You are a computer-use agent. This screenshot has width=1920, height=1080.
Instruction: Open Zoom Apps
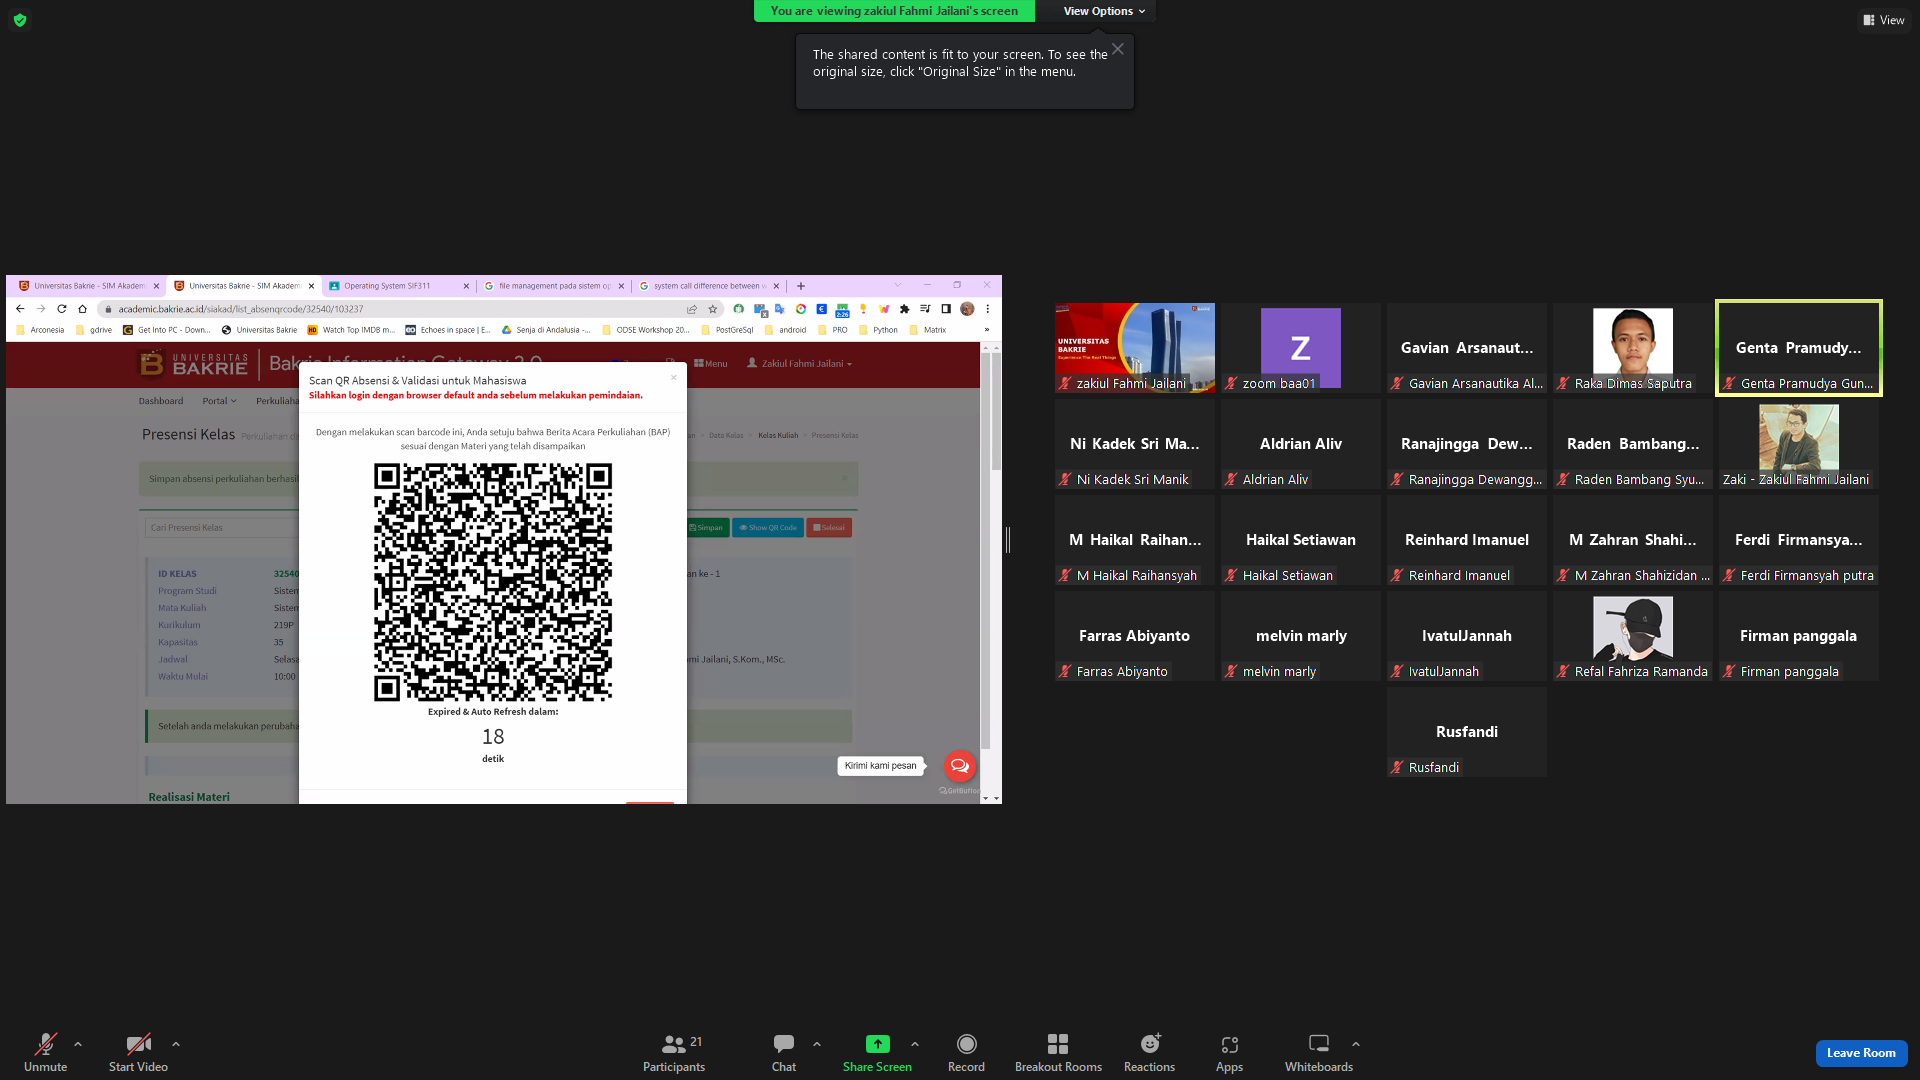click(1229, 1052)
